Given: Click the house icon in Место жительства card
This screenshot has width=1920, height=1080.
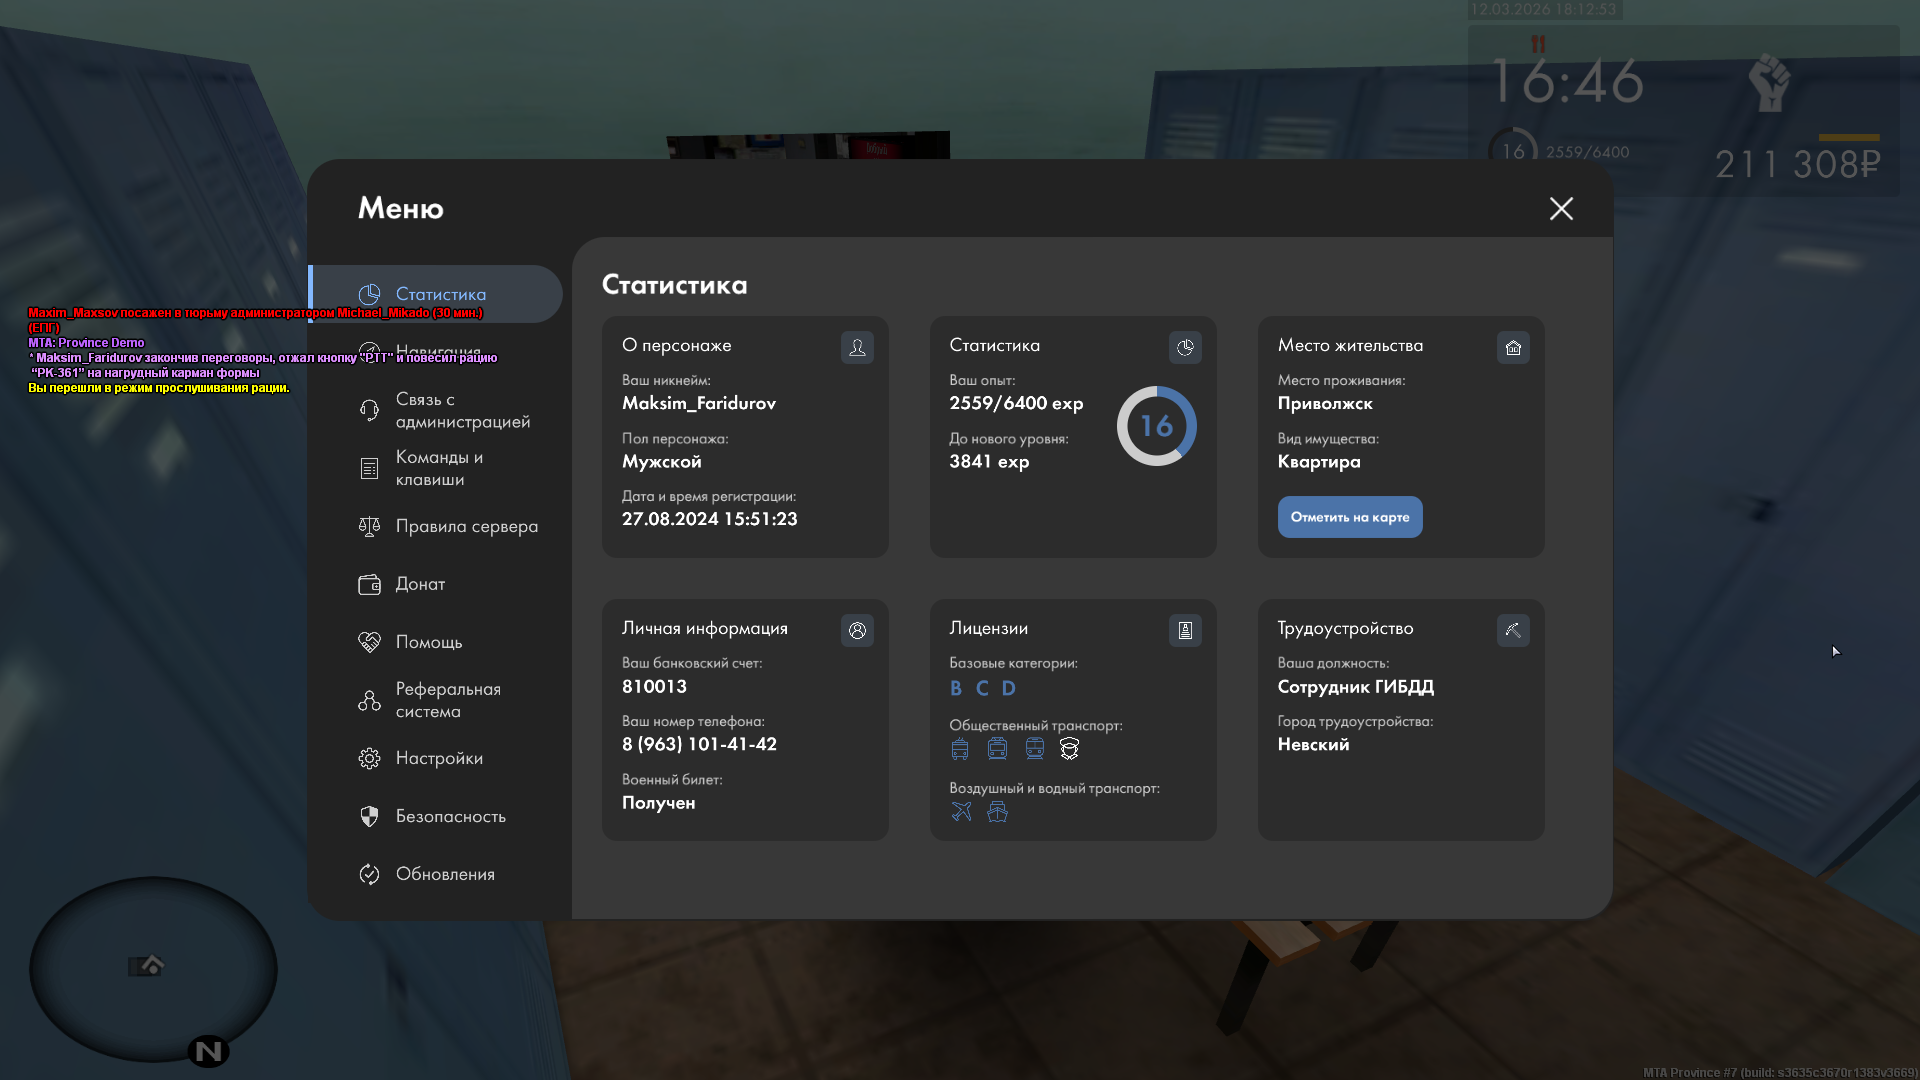Looking at the screenshot, I should pos(1513,348).
